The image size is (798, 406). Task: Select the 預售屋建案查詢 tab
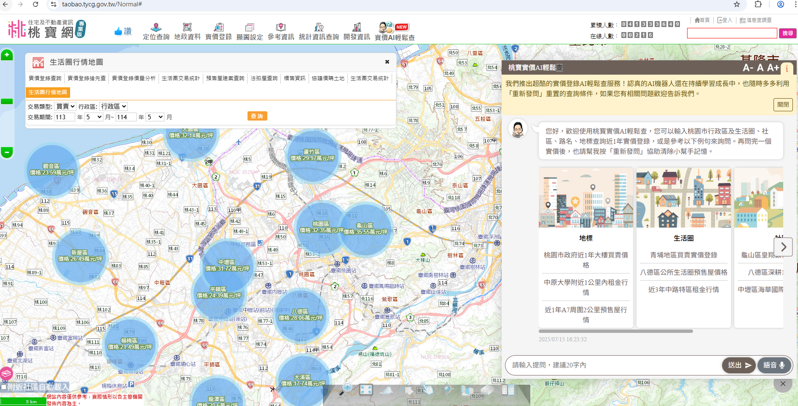[x=225, y=78]
